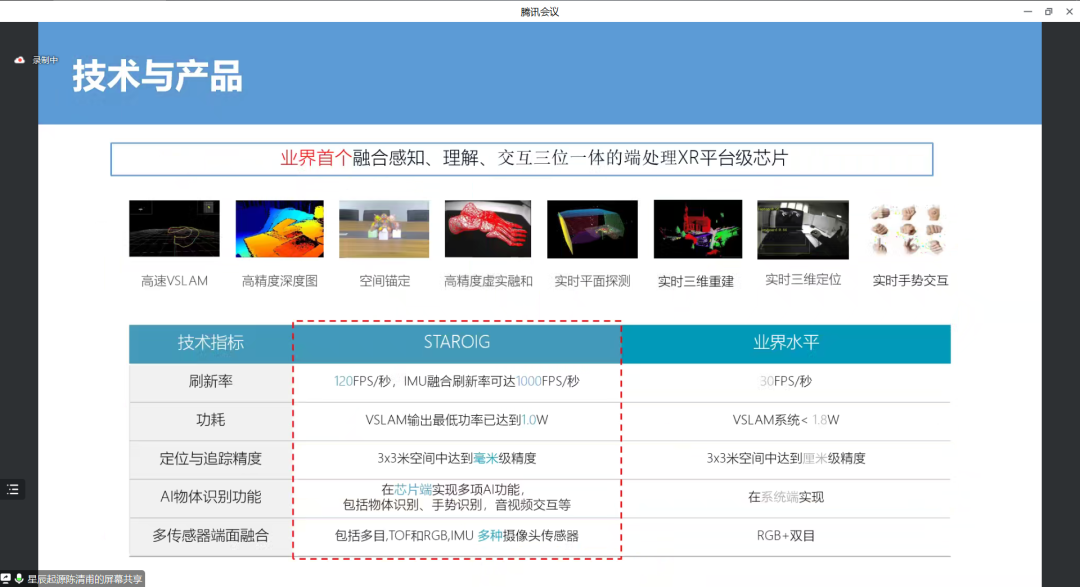Open the list panel icon on left sidebar
The width and height of the screenshot is (1080, 587).
(x=12, y=489)
